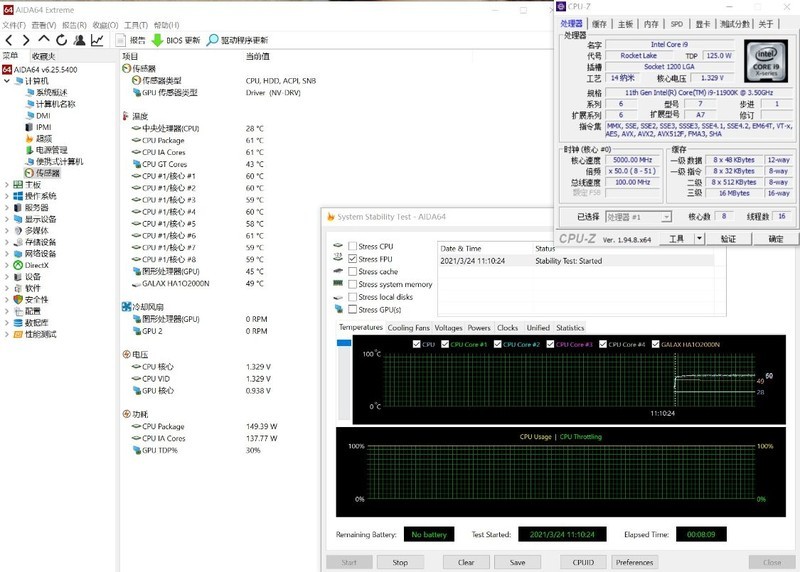Uncheck the Stress FPU checkbox
This screenshot has height=572, width=800.
coord(352,259)
